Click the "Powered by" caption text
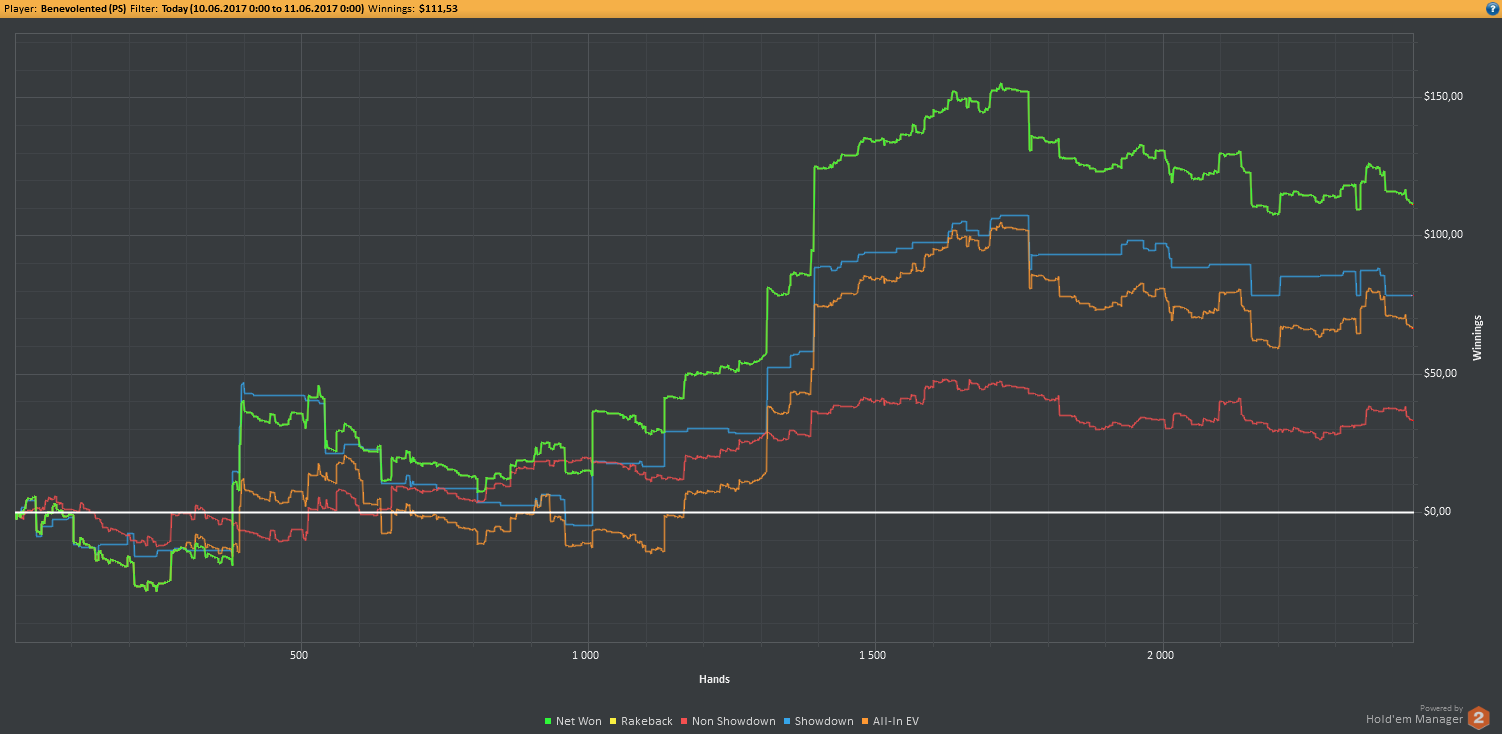This screenshot has width=1502, height=734. click(1441, 708)
